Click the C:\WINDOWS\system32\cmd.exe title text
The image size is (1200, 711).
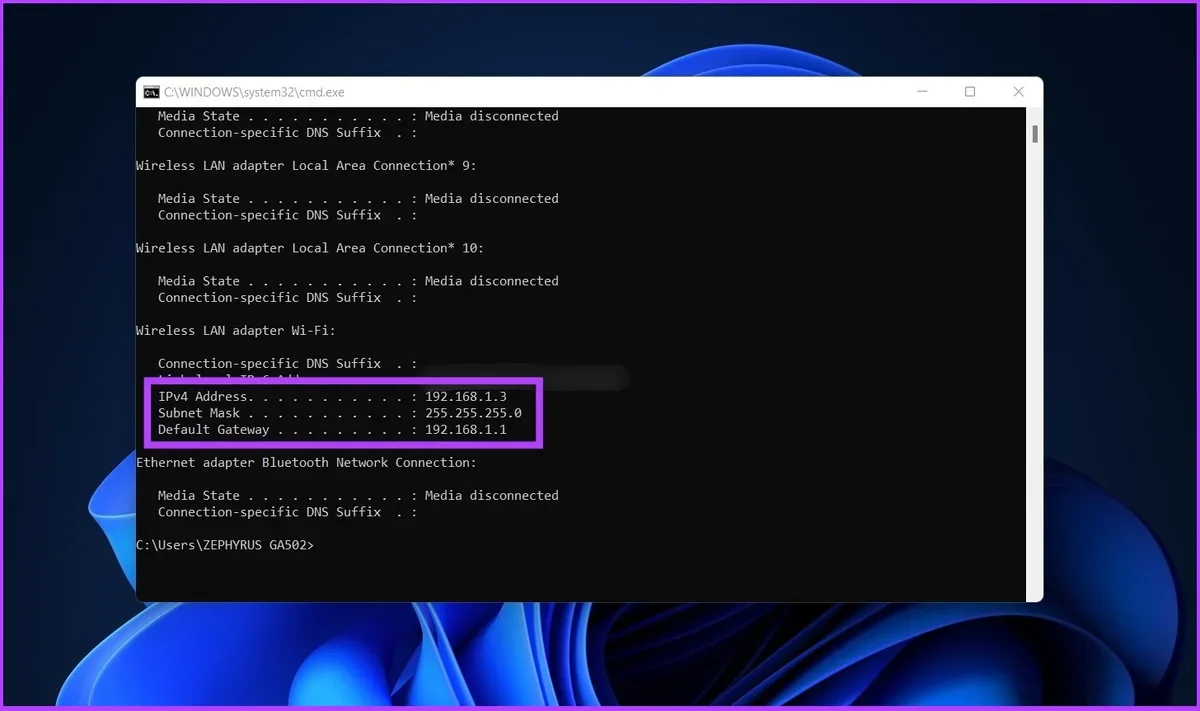point(254,92)
